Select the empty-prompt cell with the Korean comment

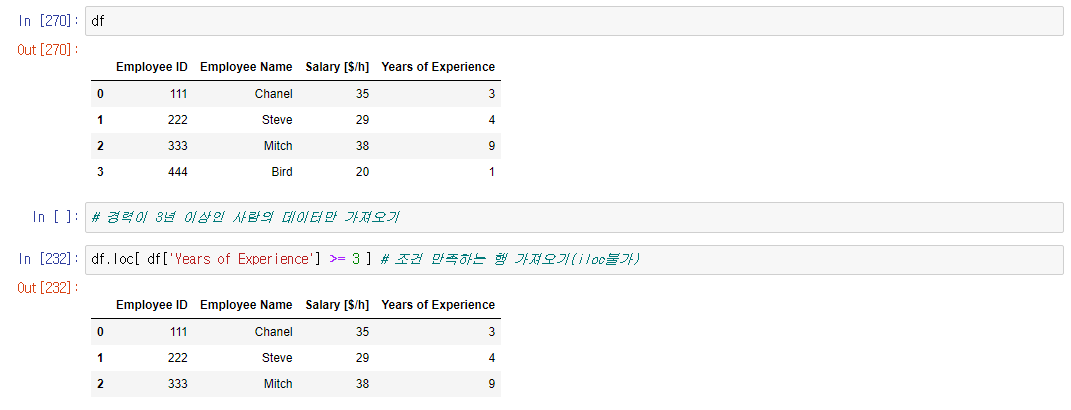pyautogui.click(x=574, y=217)
